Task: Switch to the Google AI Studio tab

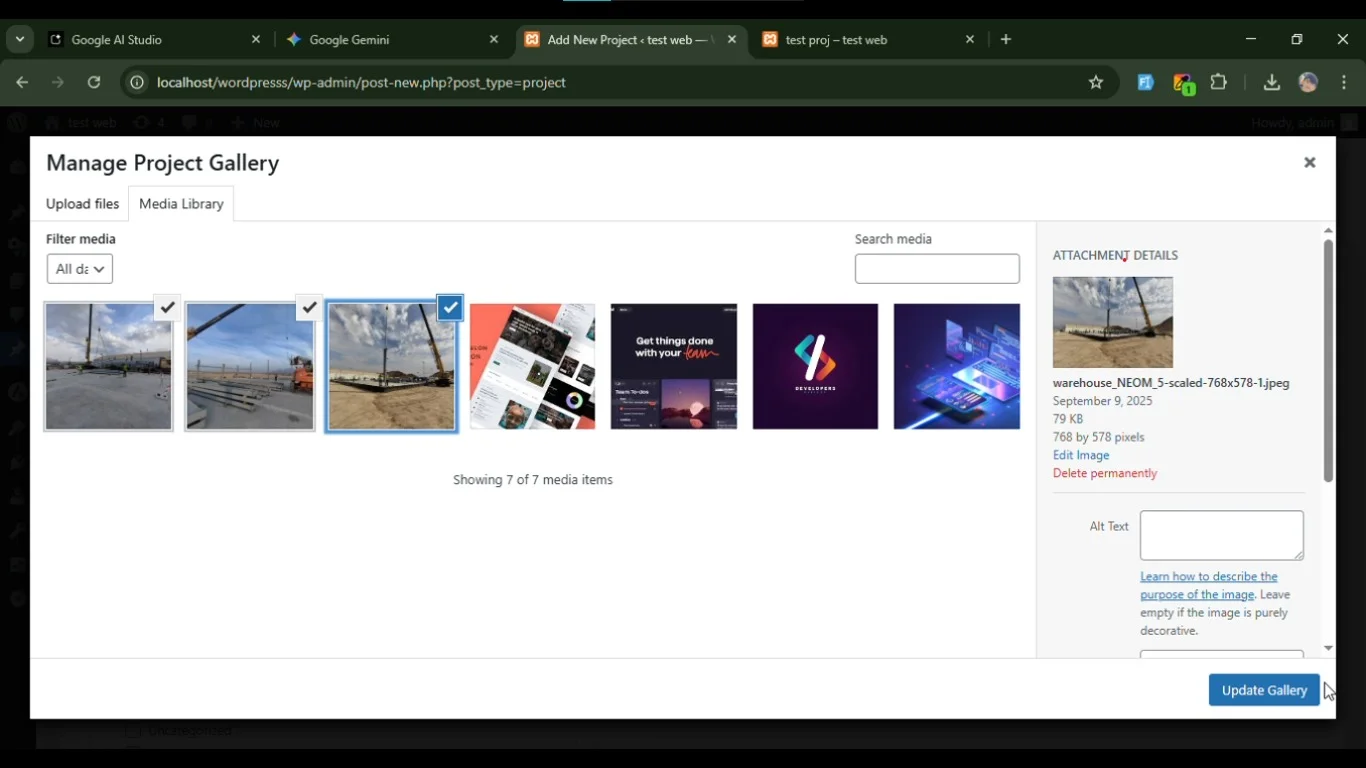Action: point(155,40)
